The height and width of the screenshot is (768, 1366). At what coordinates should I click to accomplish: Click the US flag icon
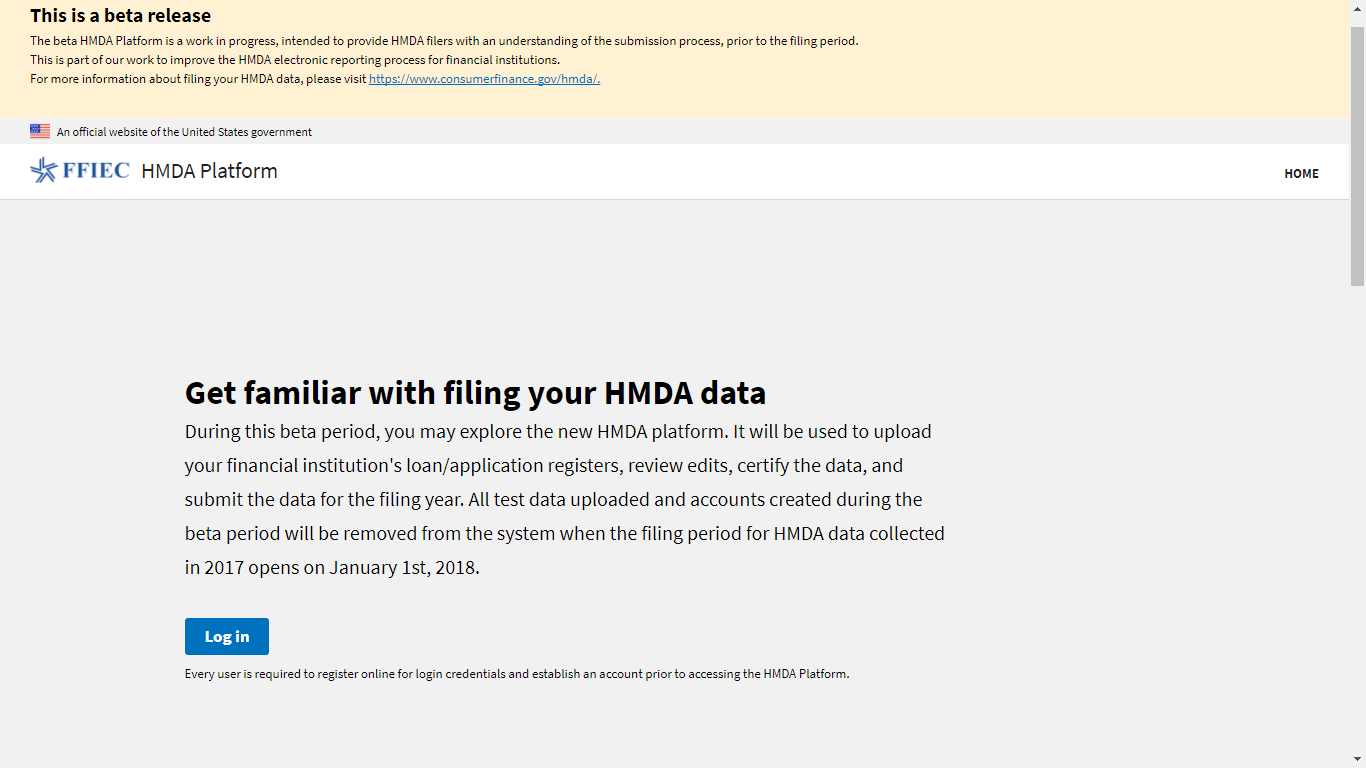tap(40, 130)
